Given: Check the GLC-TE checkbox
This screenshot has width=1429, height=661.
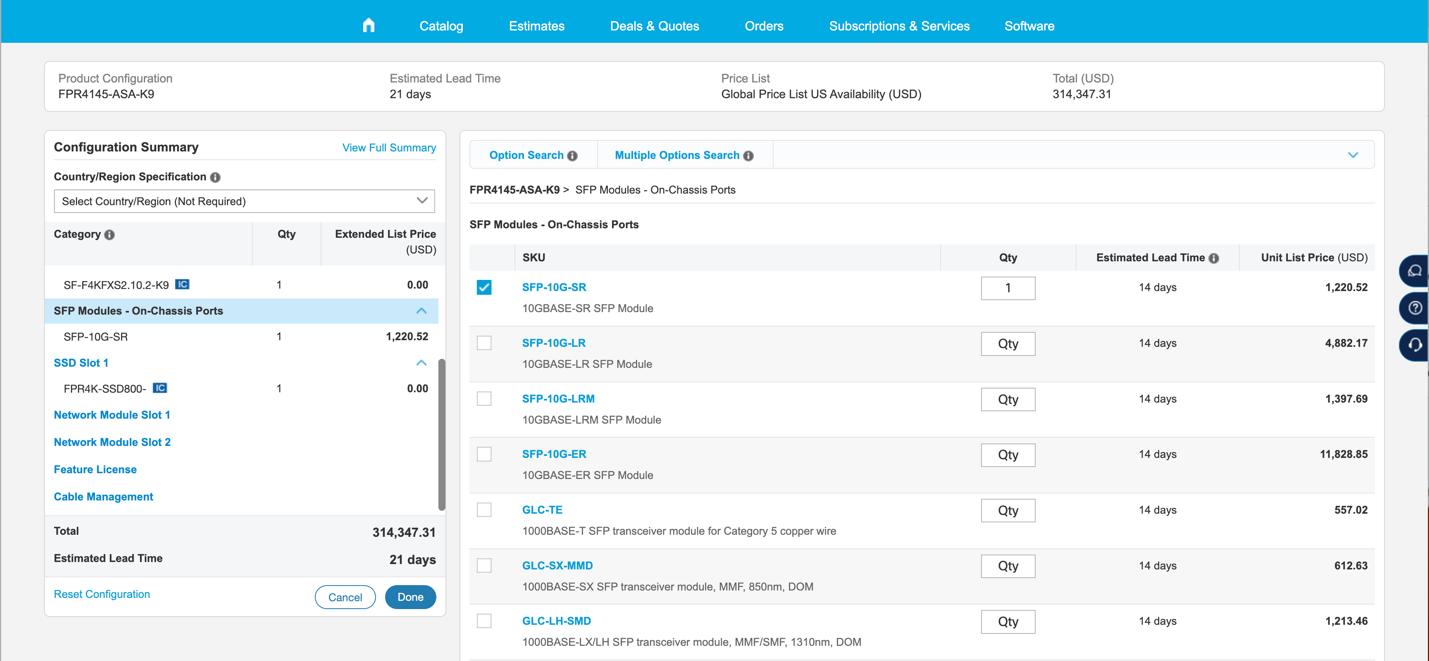Looking at the screenshot, I should click(484, 510).
